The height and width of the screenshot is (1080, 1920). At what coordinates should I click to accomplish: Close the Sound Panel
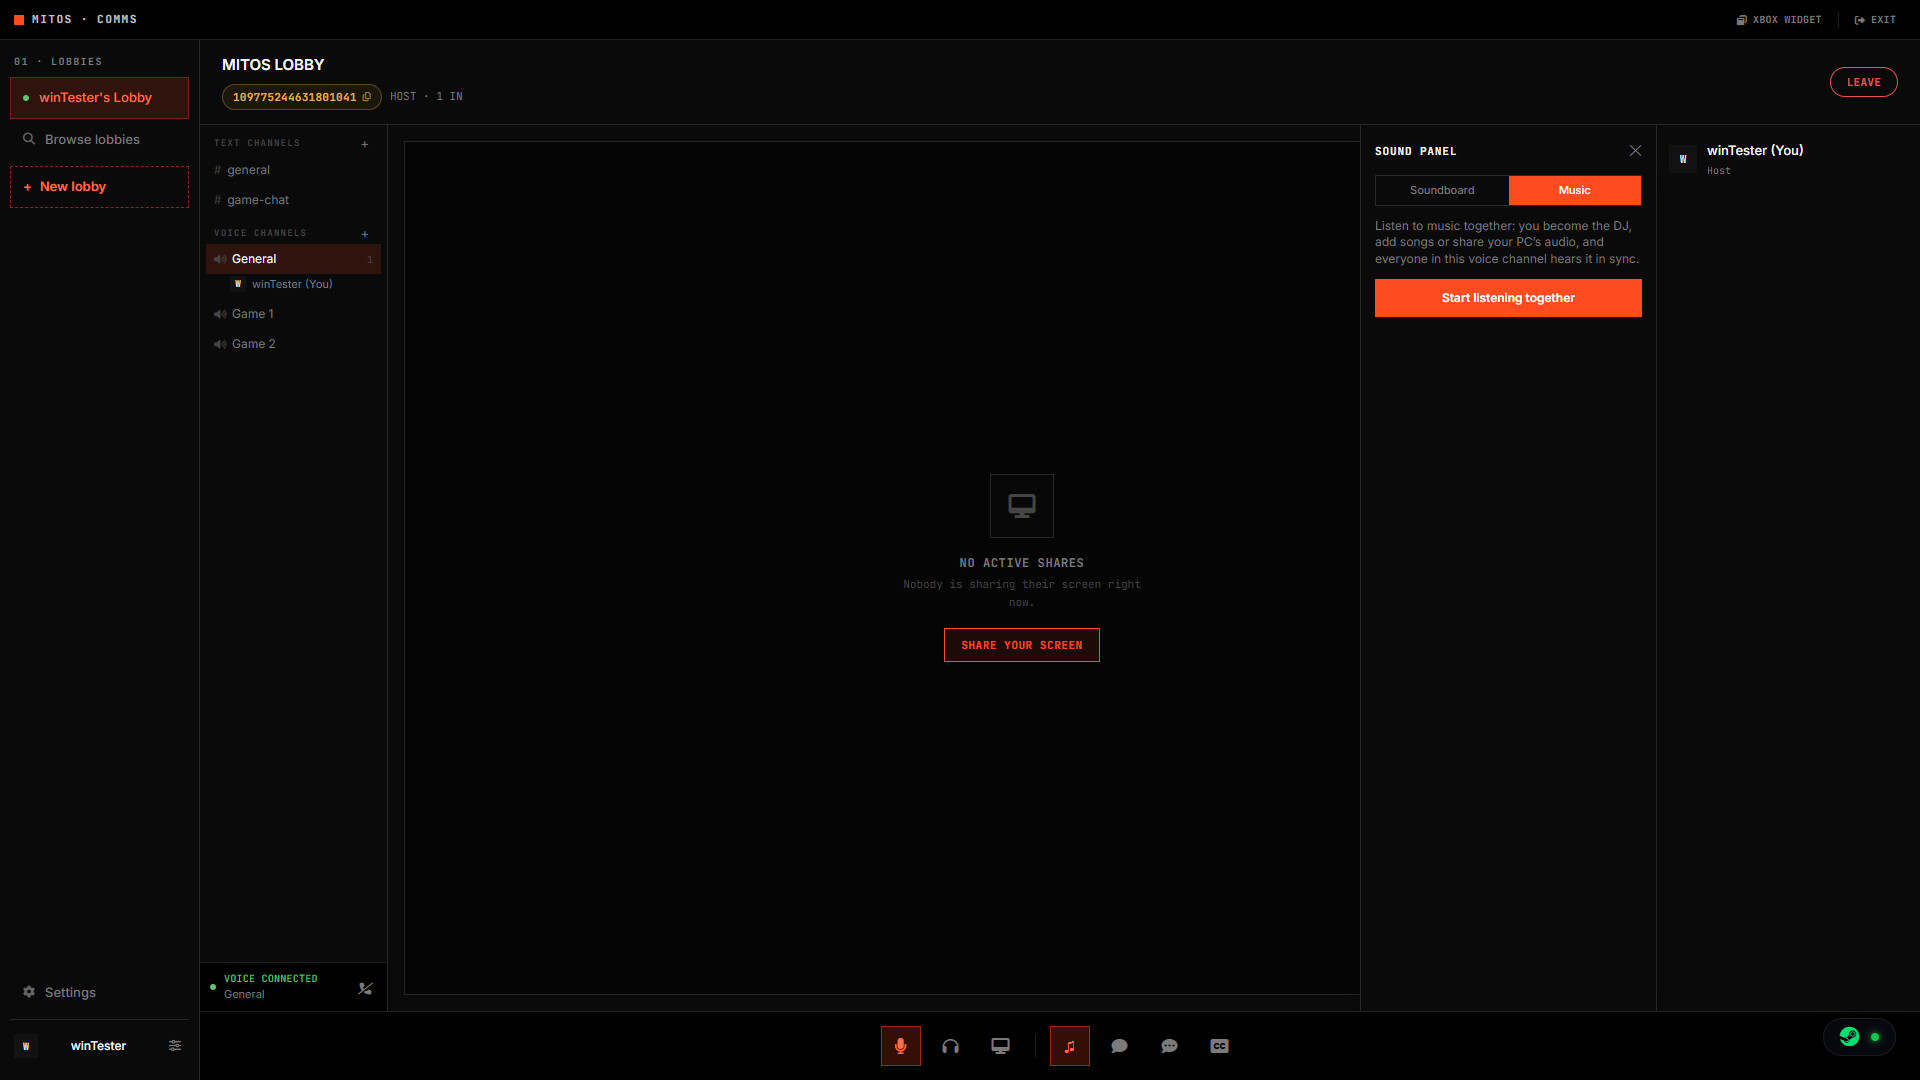[x=1635, y=151]
